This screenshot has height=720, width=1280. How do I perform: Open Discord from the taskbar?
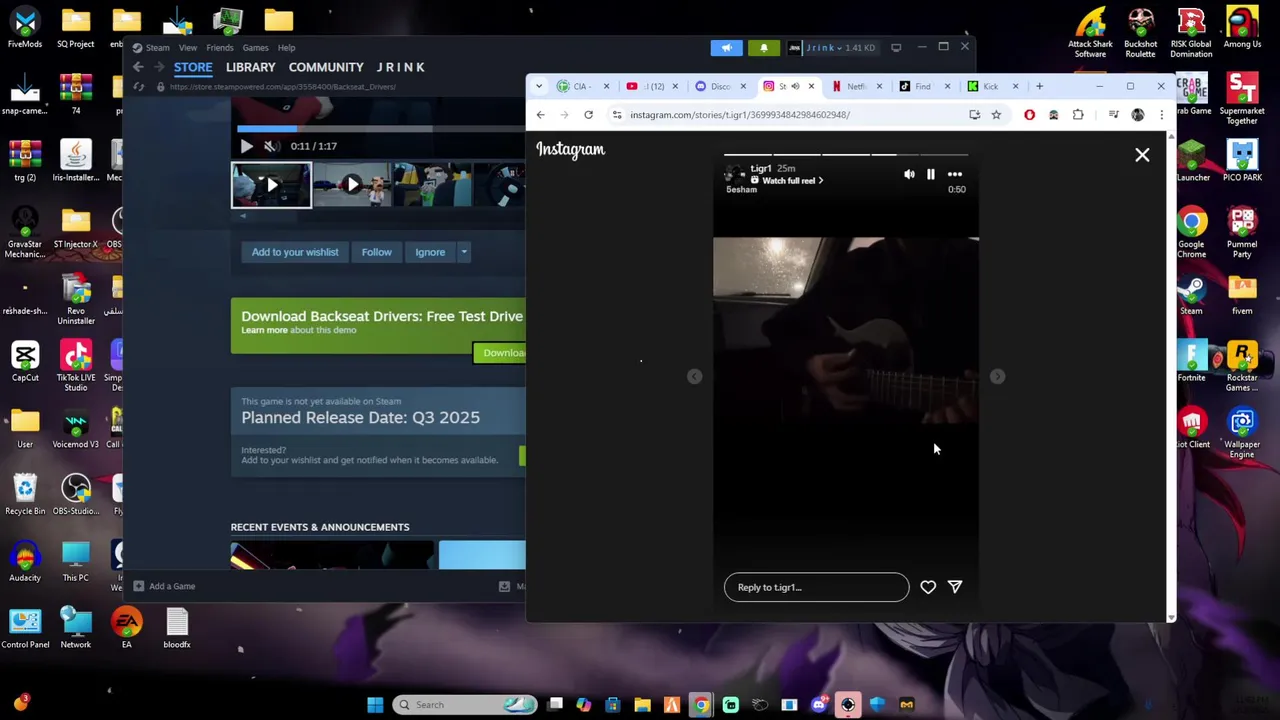tap(819, 705)
